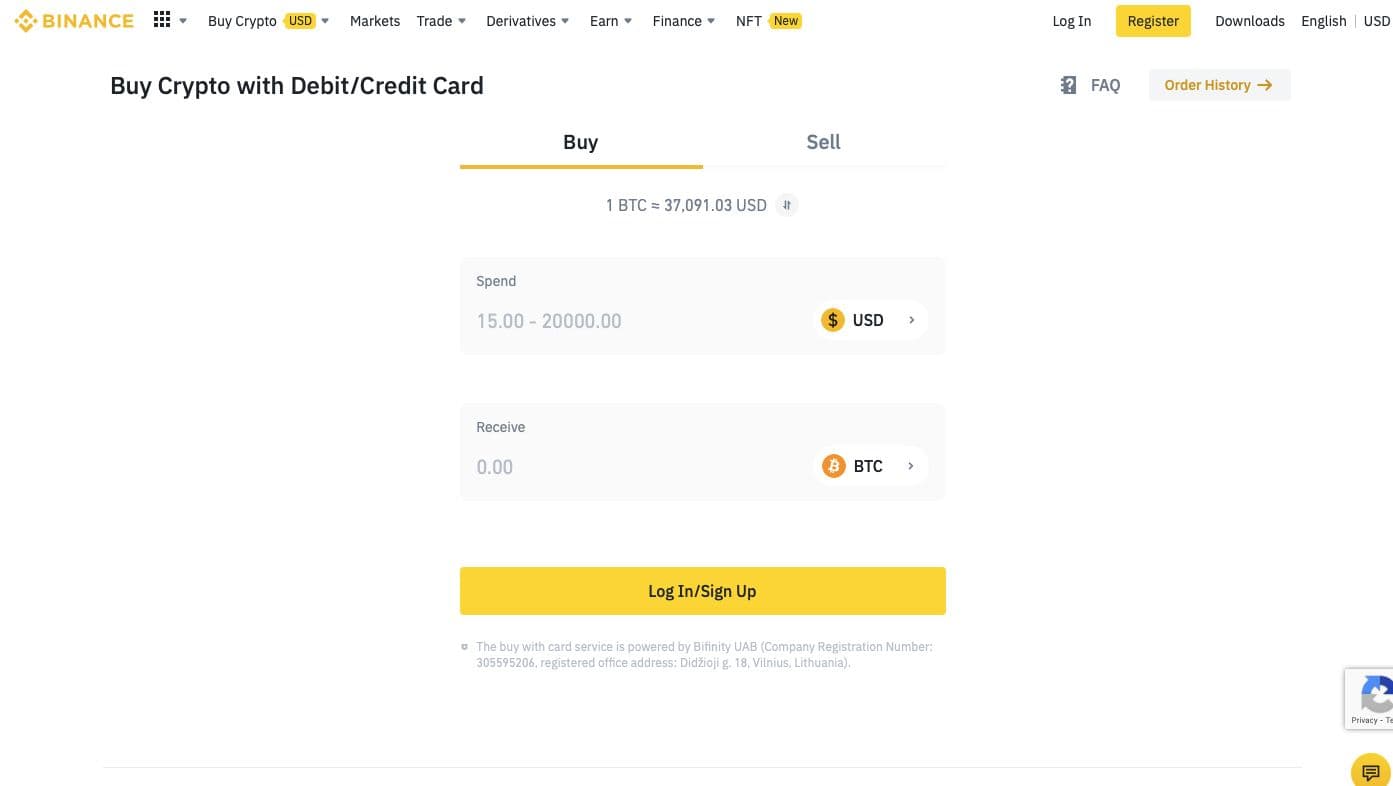Switch to the Sell tab
The height and width of the screenshot is (786, 1393).
click(823, 142)
